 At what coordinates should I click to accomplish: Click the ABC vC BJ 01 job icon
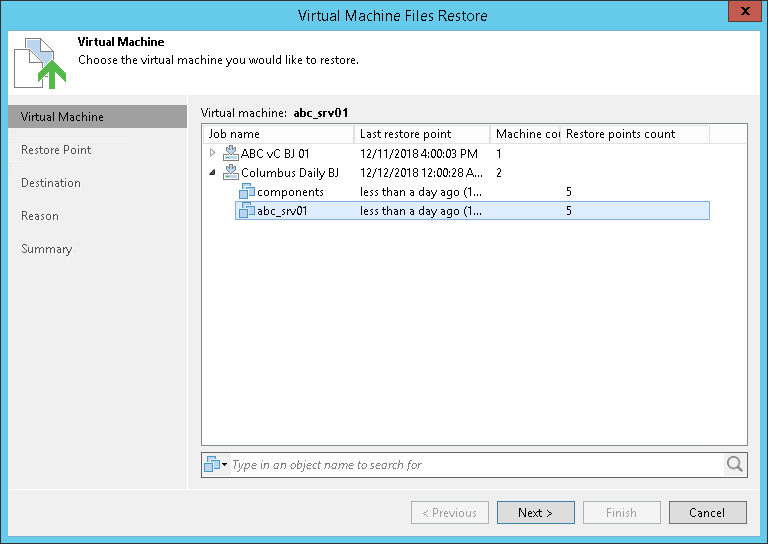[x=231, y=154]
